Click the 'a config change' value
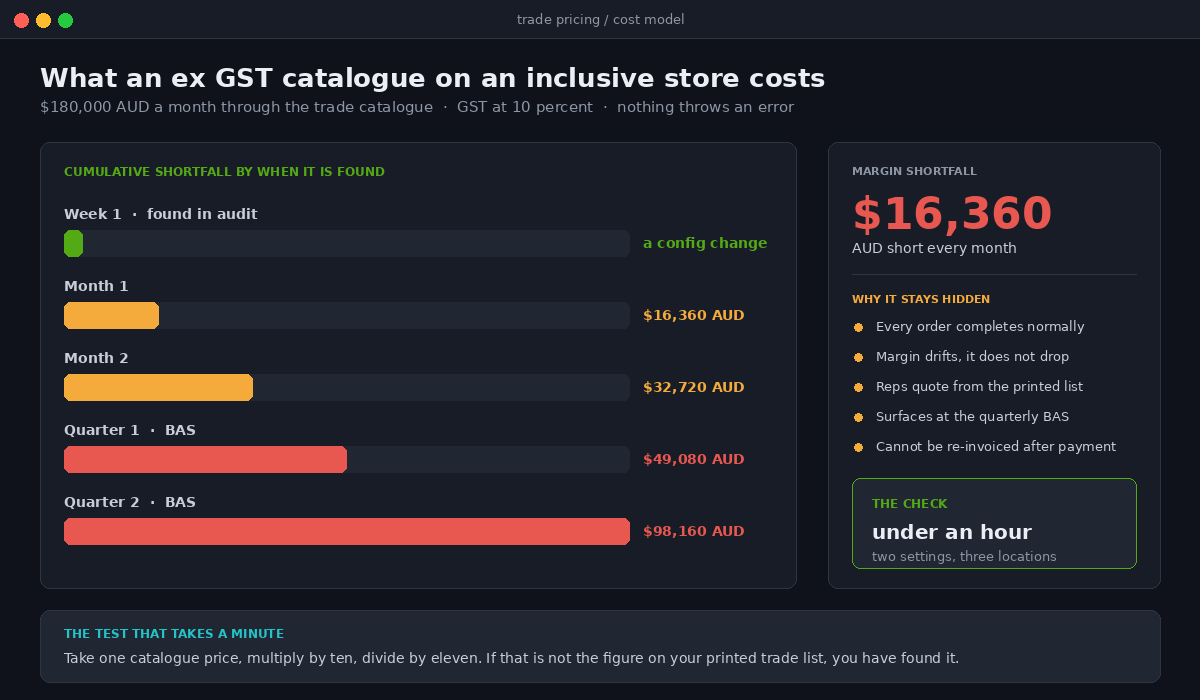The image size is (1200, 700). [x=705, y=243]
